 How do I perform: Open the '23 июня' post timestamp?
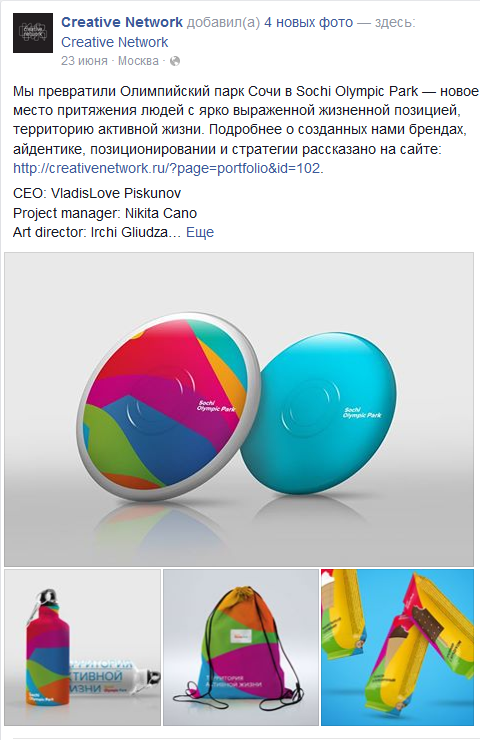[x=84, y=61]
